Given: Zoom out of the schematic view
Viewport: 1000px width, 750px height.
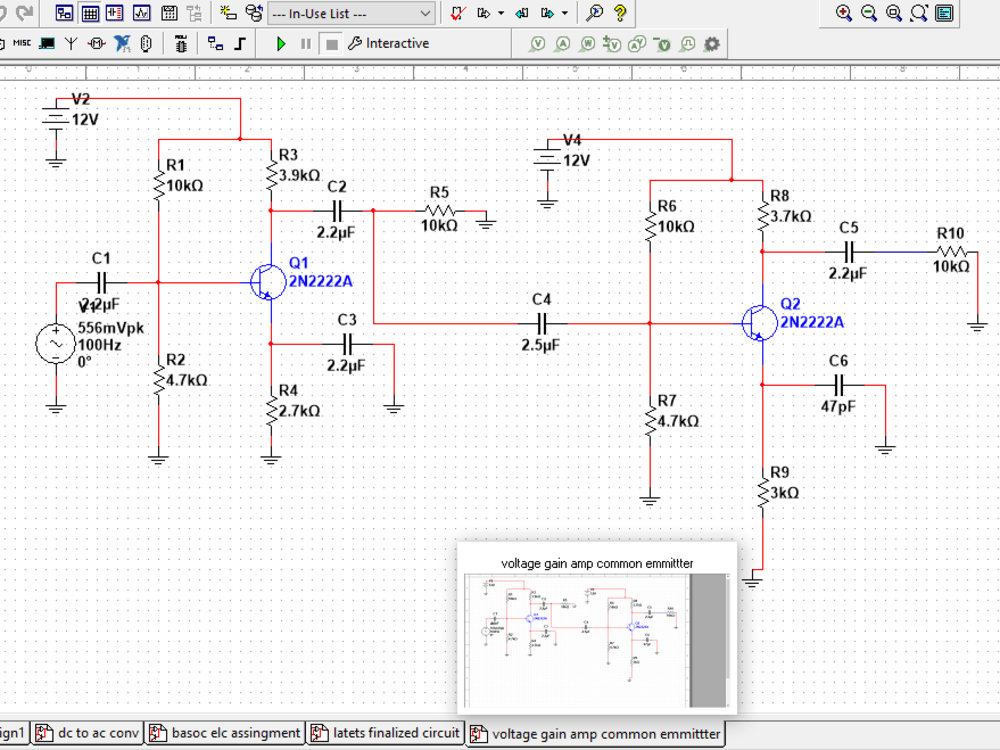Looking at the screenshot, I should click(867, 13).
